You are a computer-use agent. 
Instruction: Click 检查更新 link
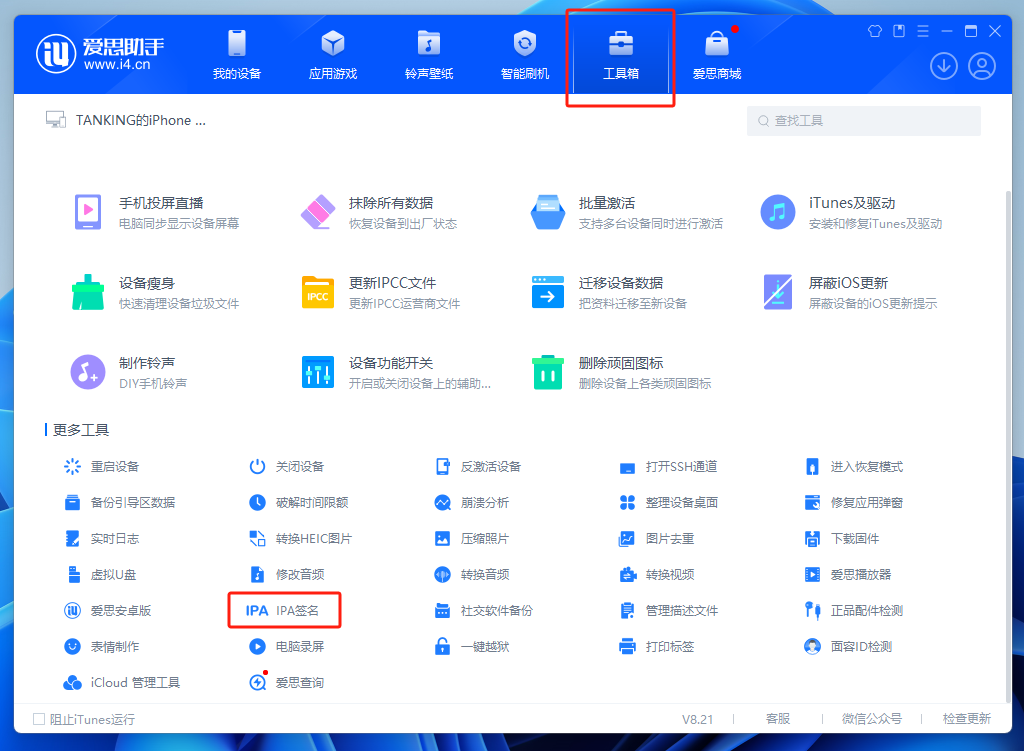(967, 719)
